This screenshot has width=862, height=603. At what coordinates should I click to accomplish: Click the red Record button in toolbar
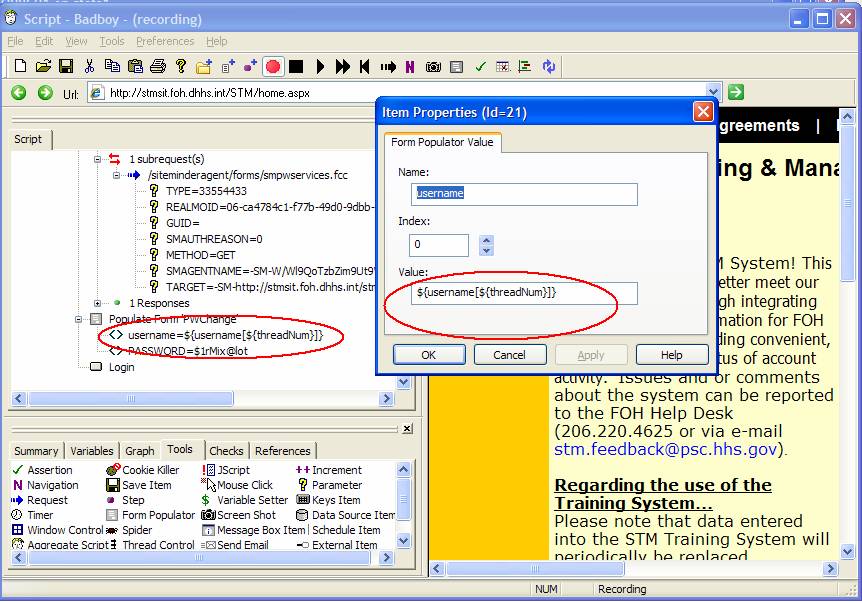(273, 67)
